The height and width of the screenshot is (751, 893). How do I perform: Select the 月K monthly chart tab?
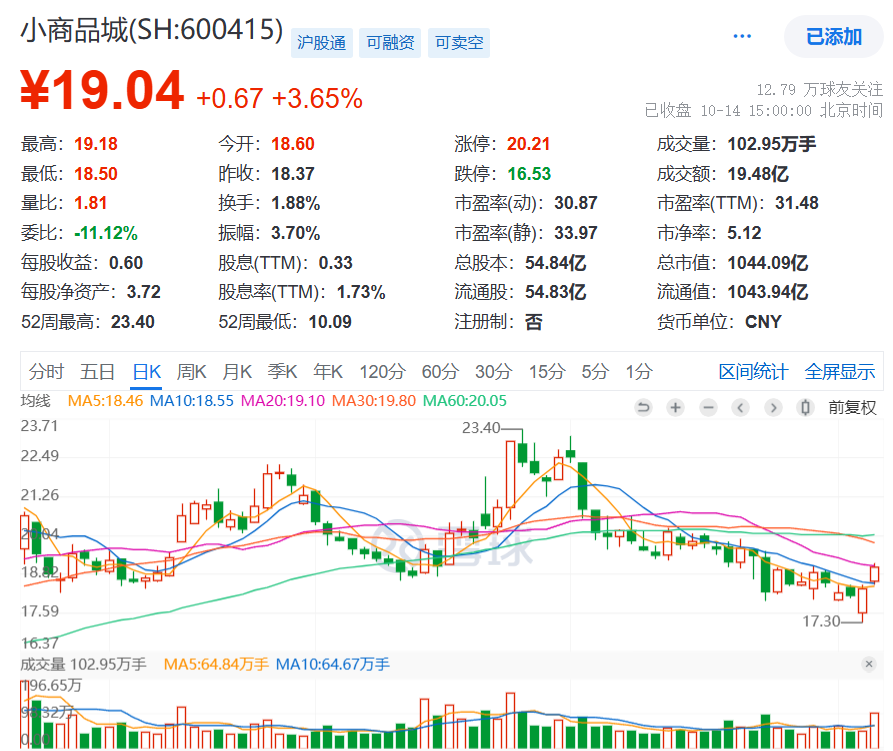tap(237, 372)
